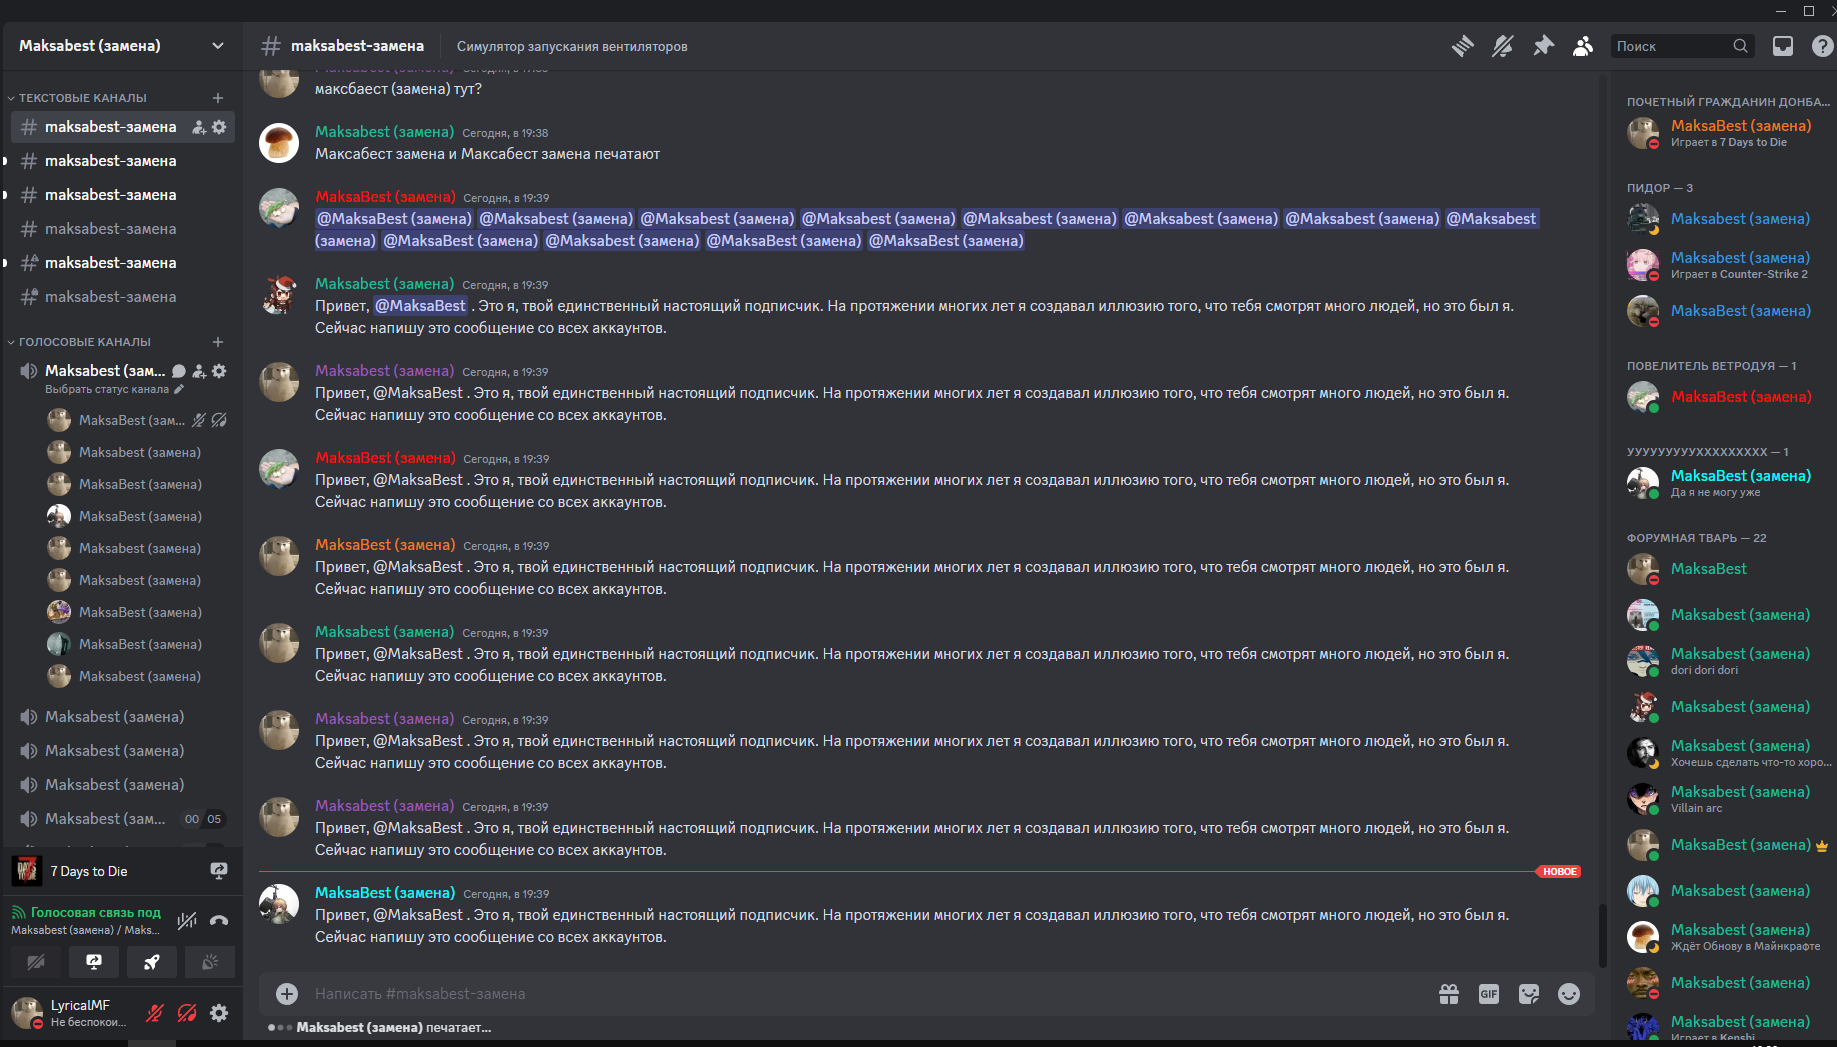Open the emoji picker

1568,994
